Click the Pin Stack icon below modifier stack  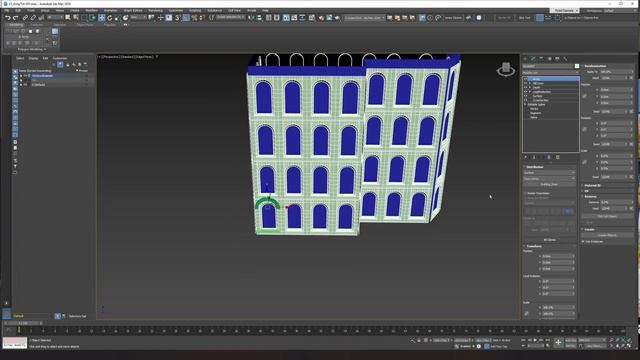(526, 157)
